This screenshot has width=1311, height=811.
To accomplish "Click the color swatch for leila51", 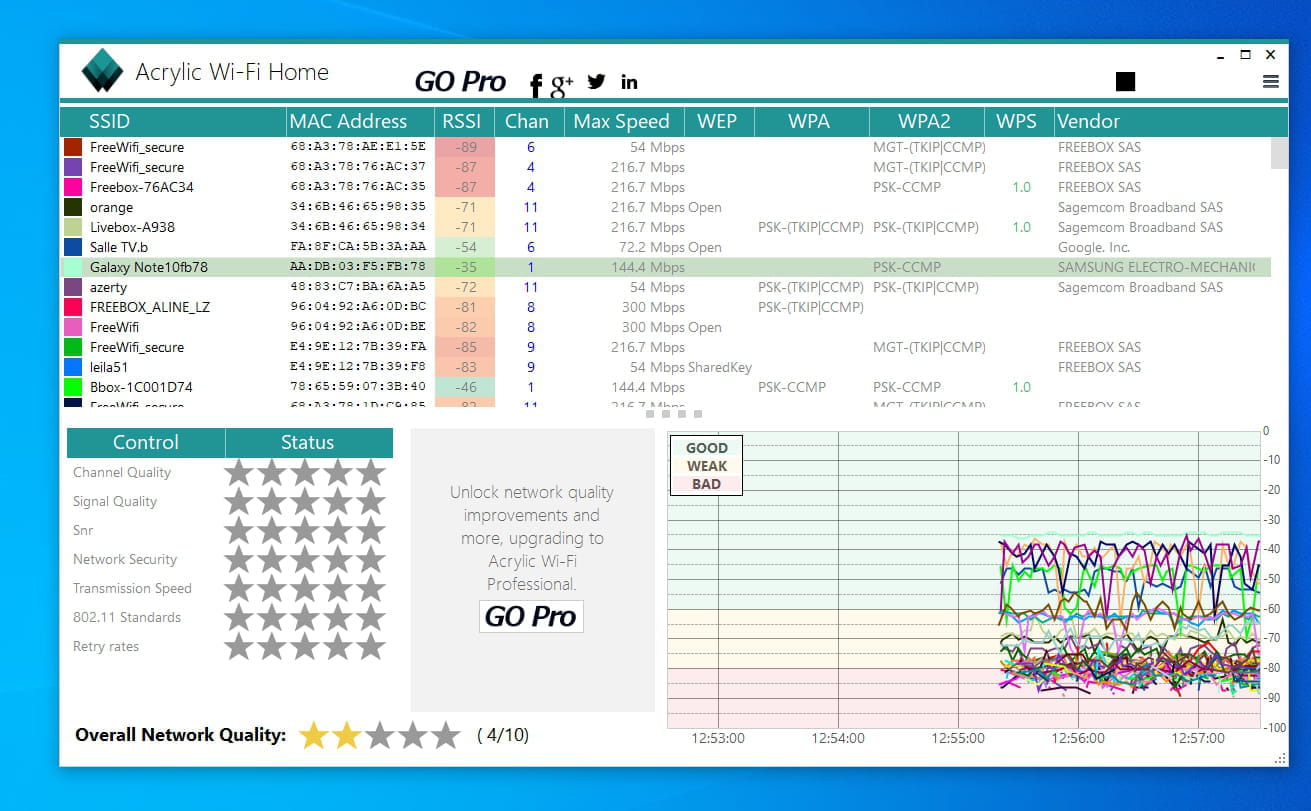I will coord(73,367).
